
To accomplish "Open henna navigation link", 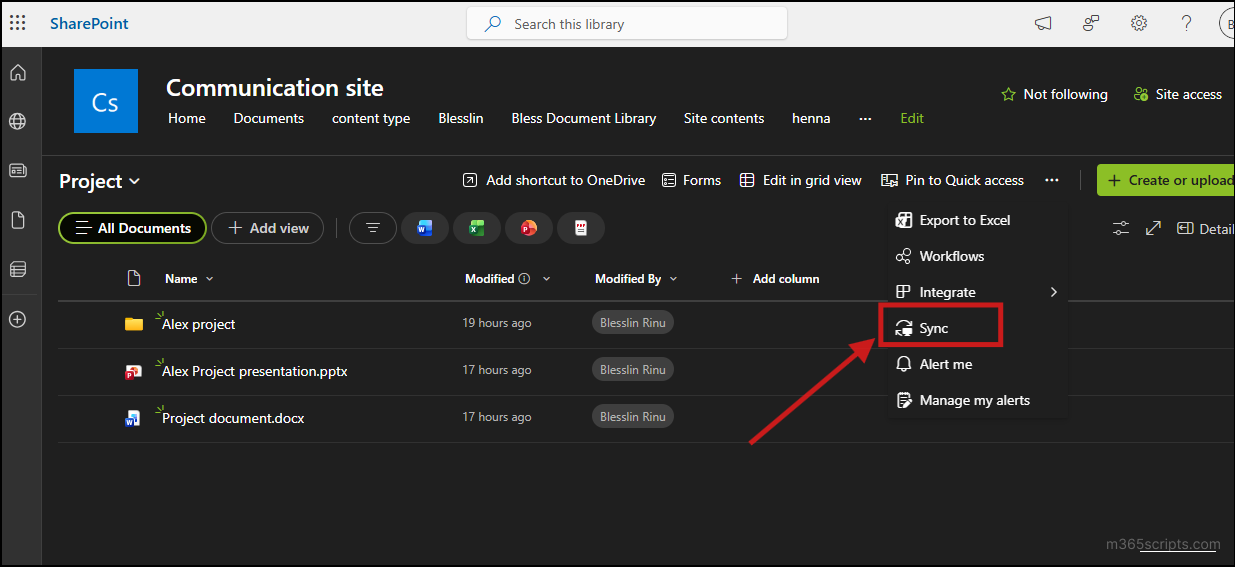I will pos(811,118).
